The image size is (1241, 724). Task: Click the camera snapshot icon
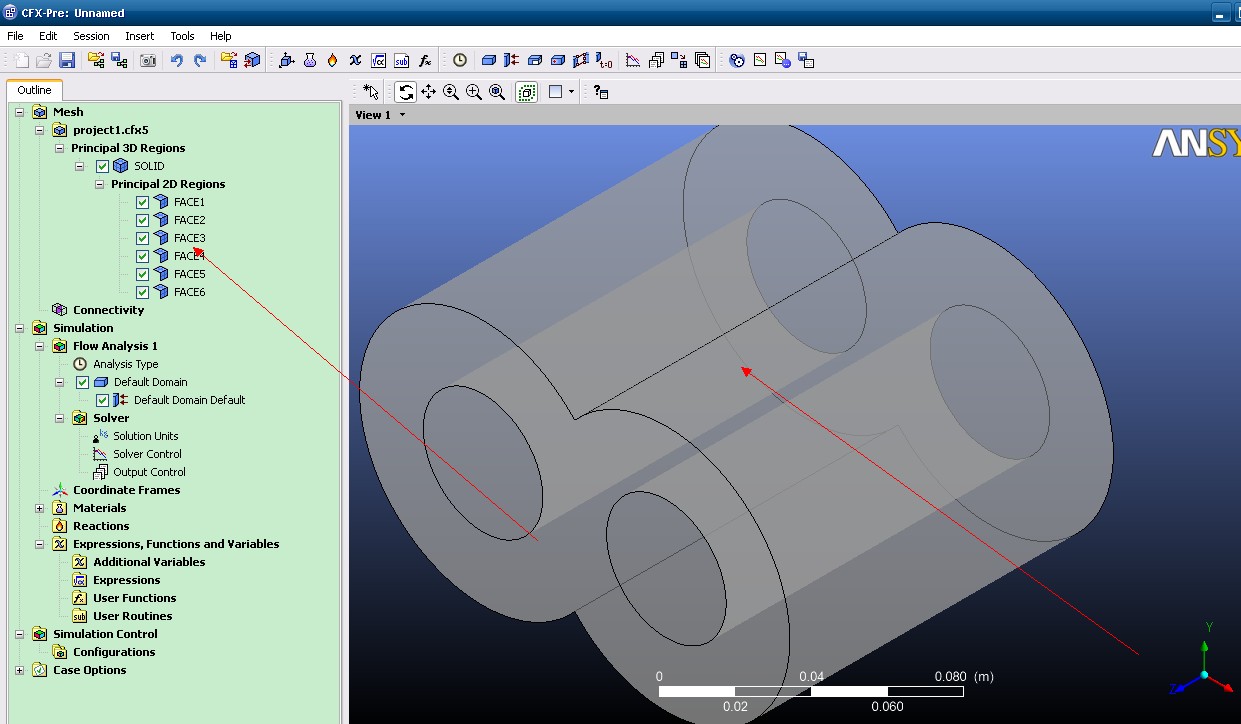(148, 61)
